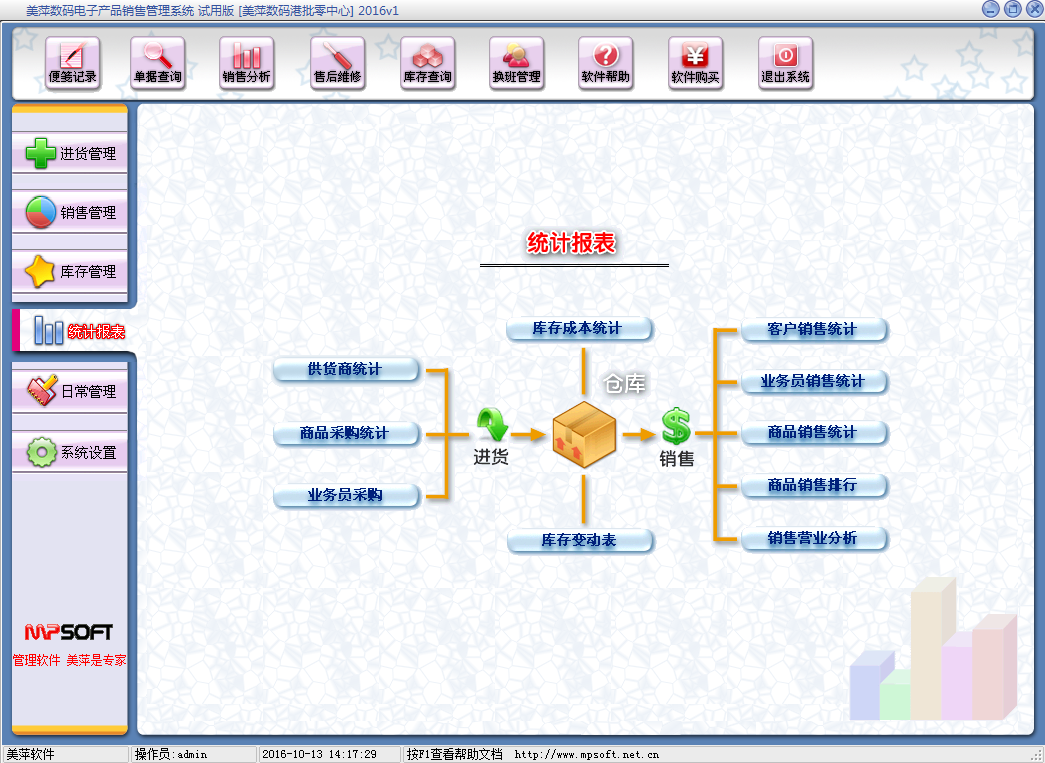
Task: Click the 商品销售排行 ranking button
Action: 812,485
